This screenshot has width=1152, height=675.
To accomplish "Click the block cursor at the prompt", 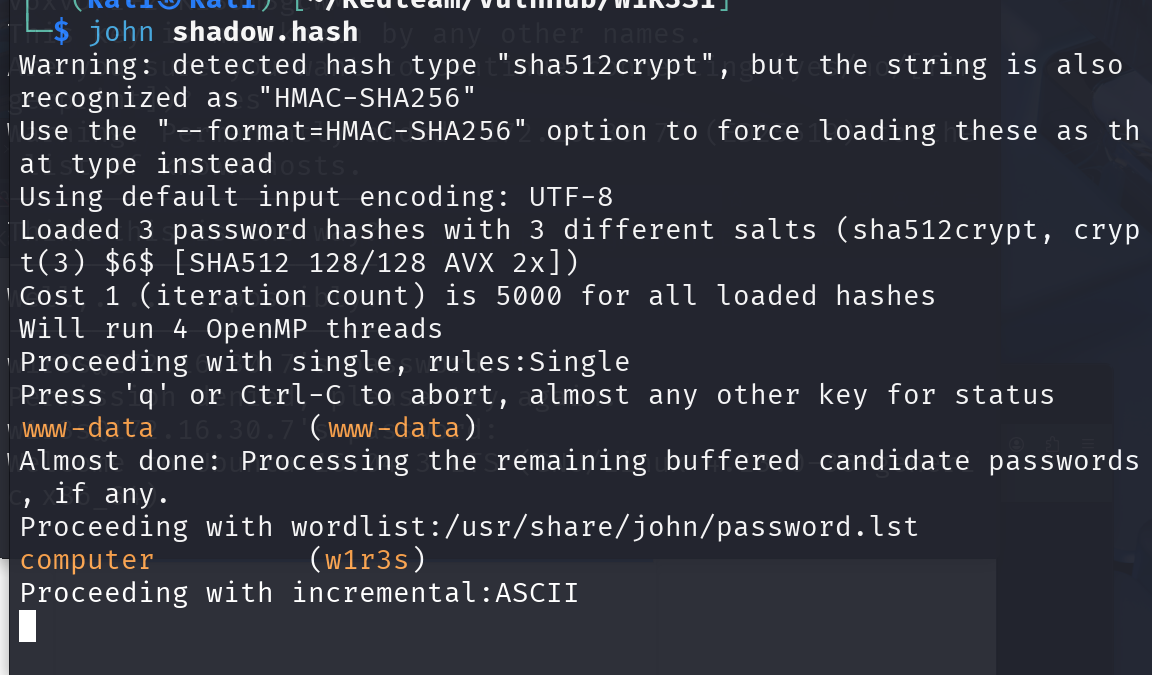I will [27, 627].
